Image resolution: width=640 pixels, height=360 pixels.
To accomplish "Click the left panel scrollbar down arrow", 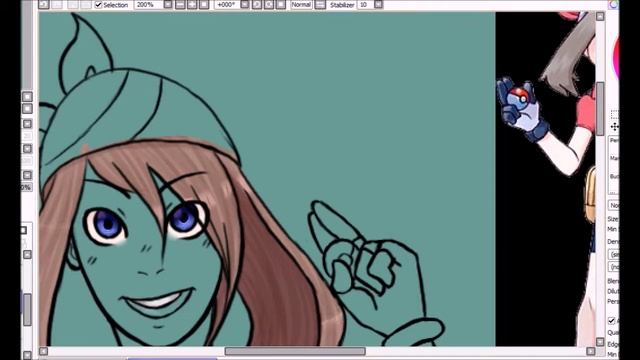I will 27,355.
